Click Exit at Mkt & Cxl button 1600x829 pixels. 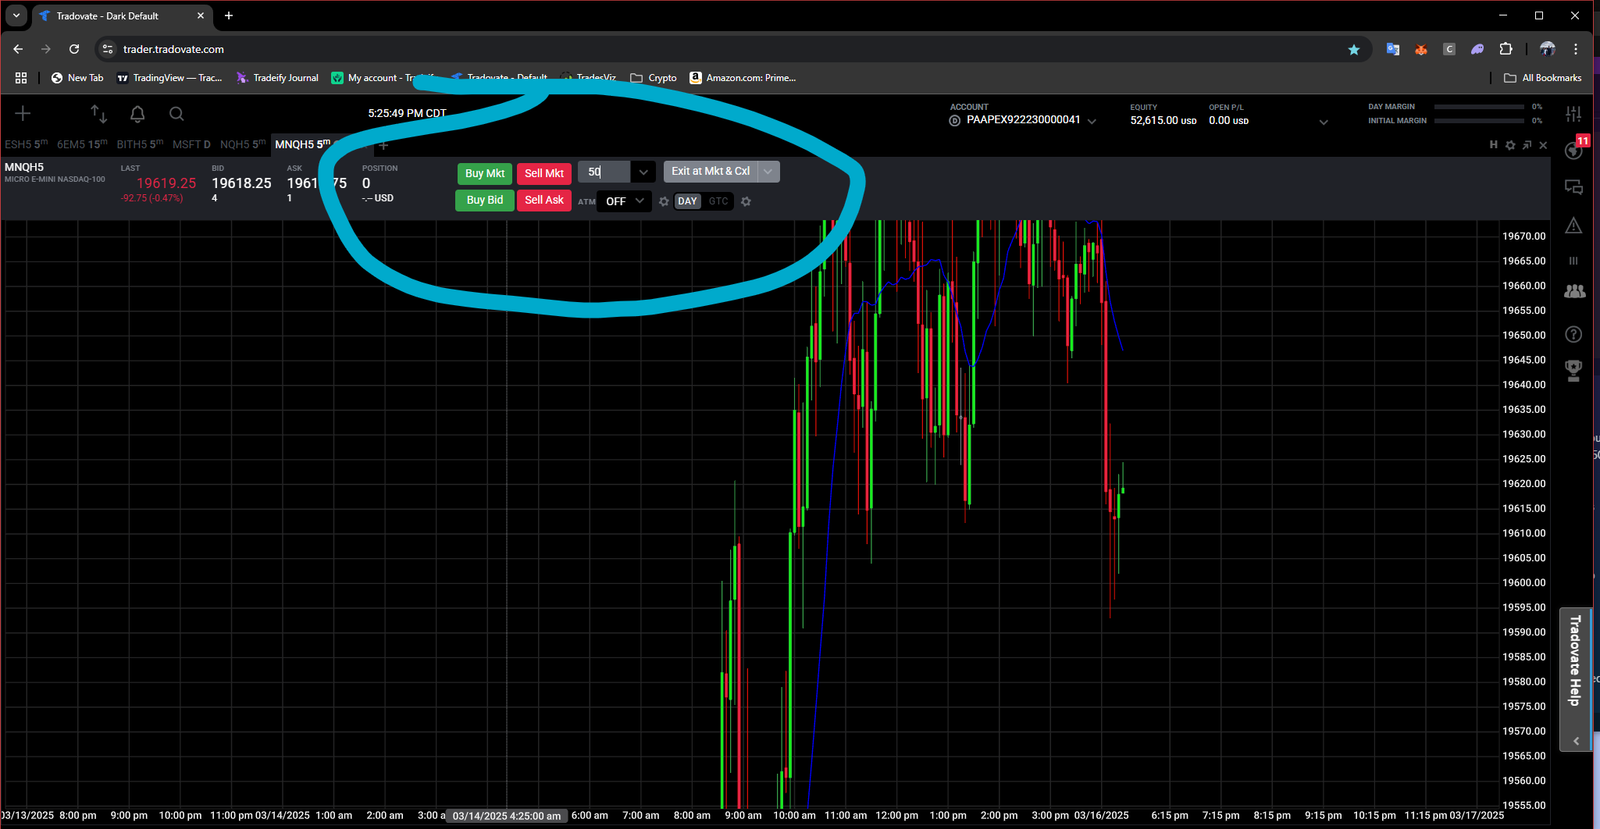(x=710, y=171)
